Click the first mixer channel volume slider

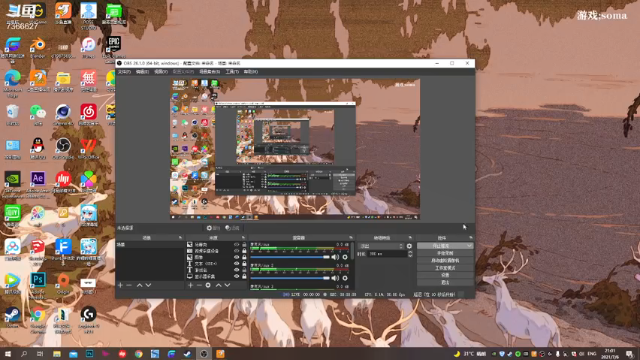coord(290,257)
